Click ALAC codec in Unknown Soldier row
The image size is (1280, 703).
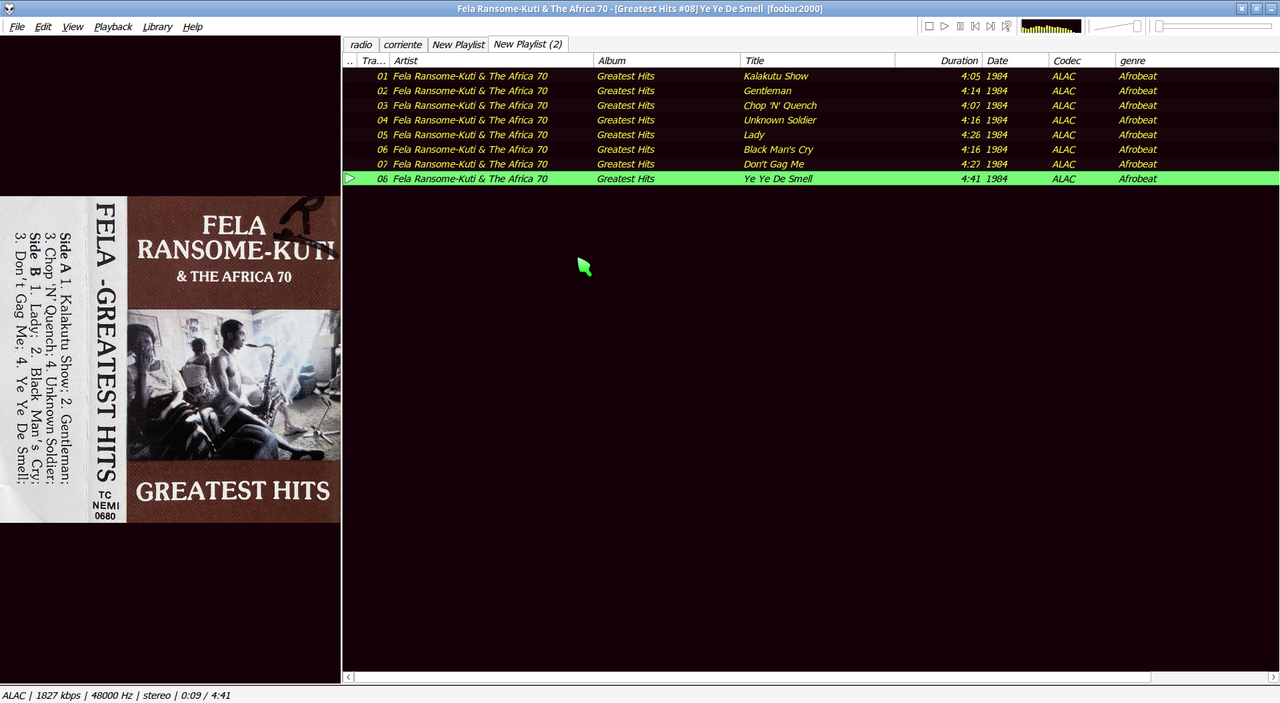(1064, 120)
